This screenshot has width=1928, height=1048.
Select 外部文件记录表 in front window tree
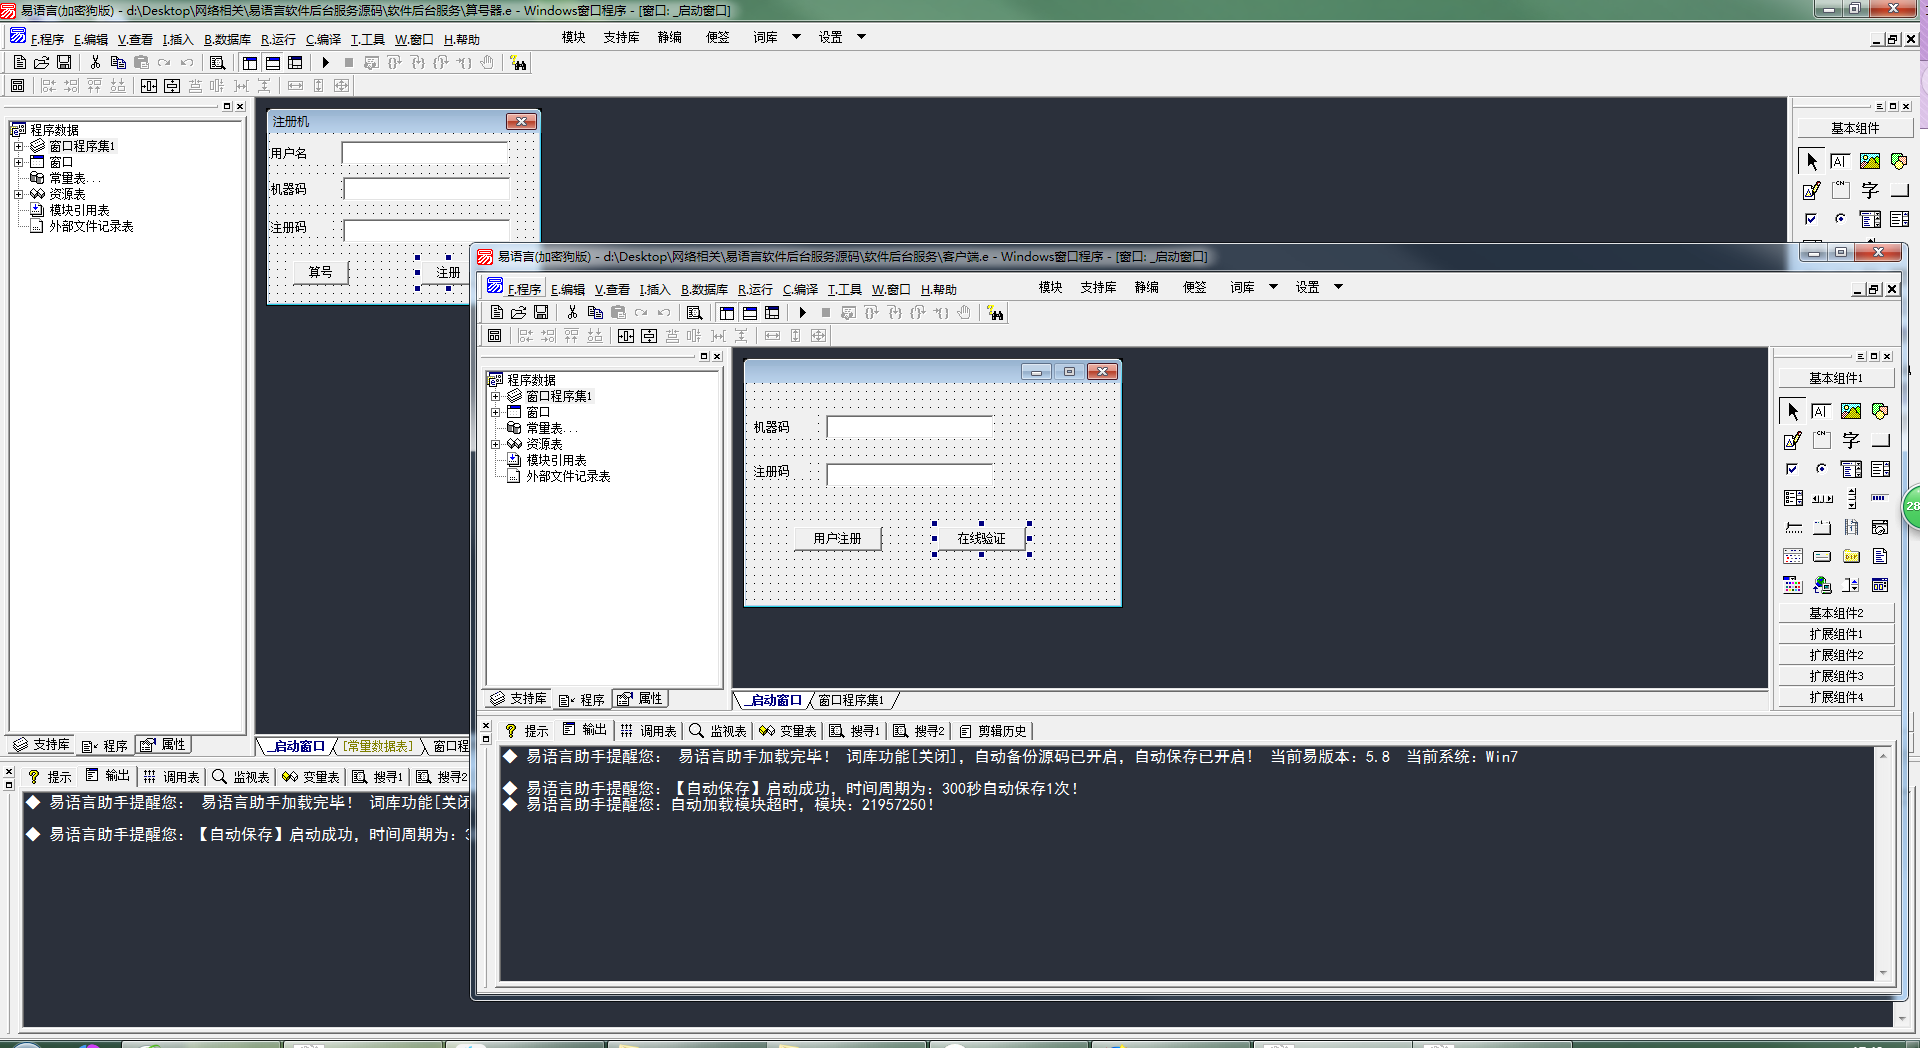568,476
